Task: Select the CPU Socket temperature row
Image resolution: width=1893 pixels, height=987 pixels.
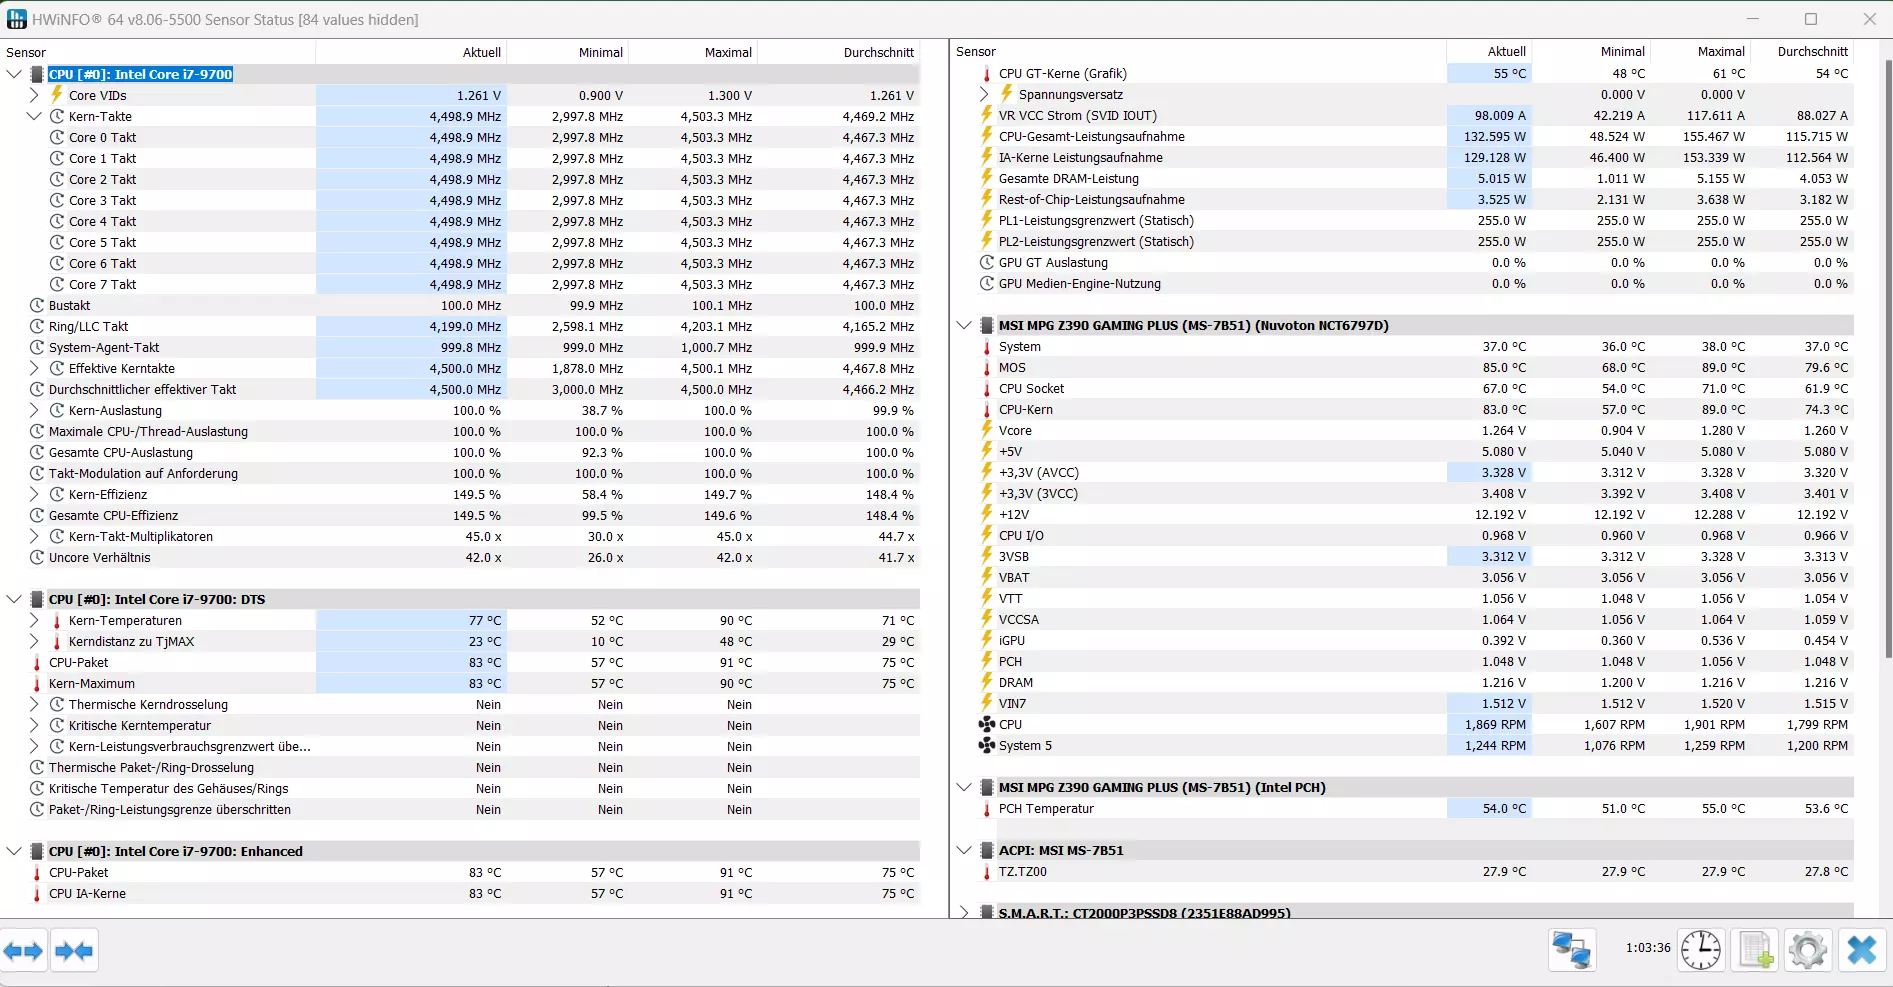Action: click(x=1415, y=388)
